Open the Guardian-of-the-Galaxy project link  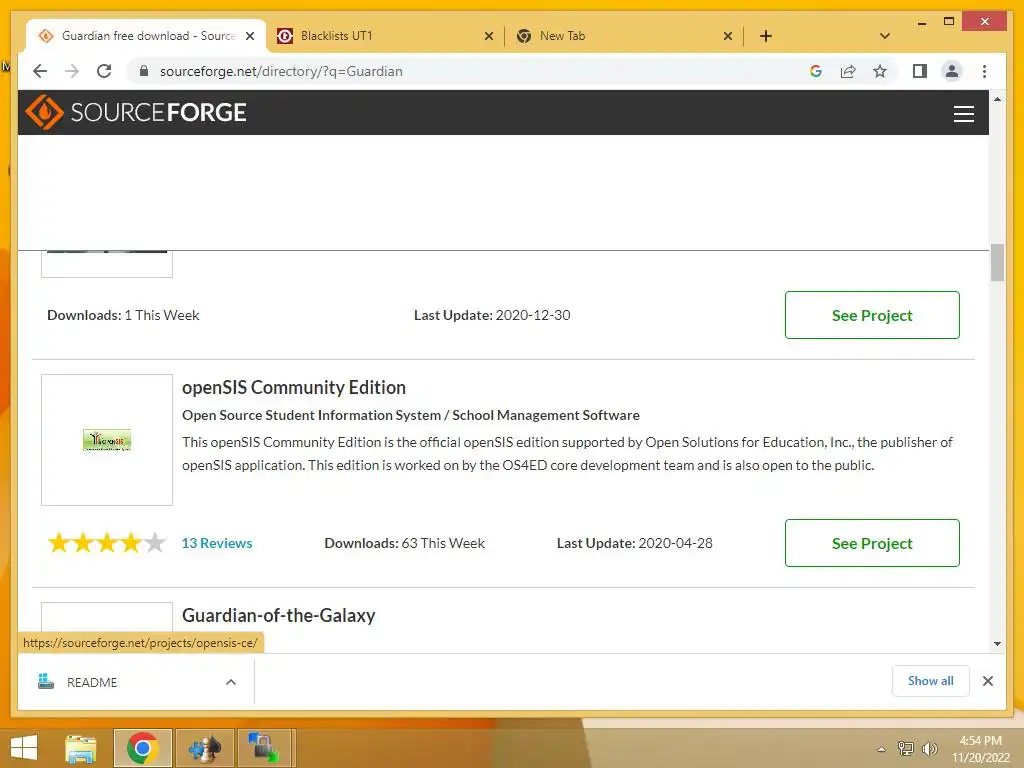[x=279, y=615]
